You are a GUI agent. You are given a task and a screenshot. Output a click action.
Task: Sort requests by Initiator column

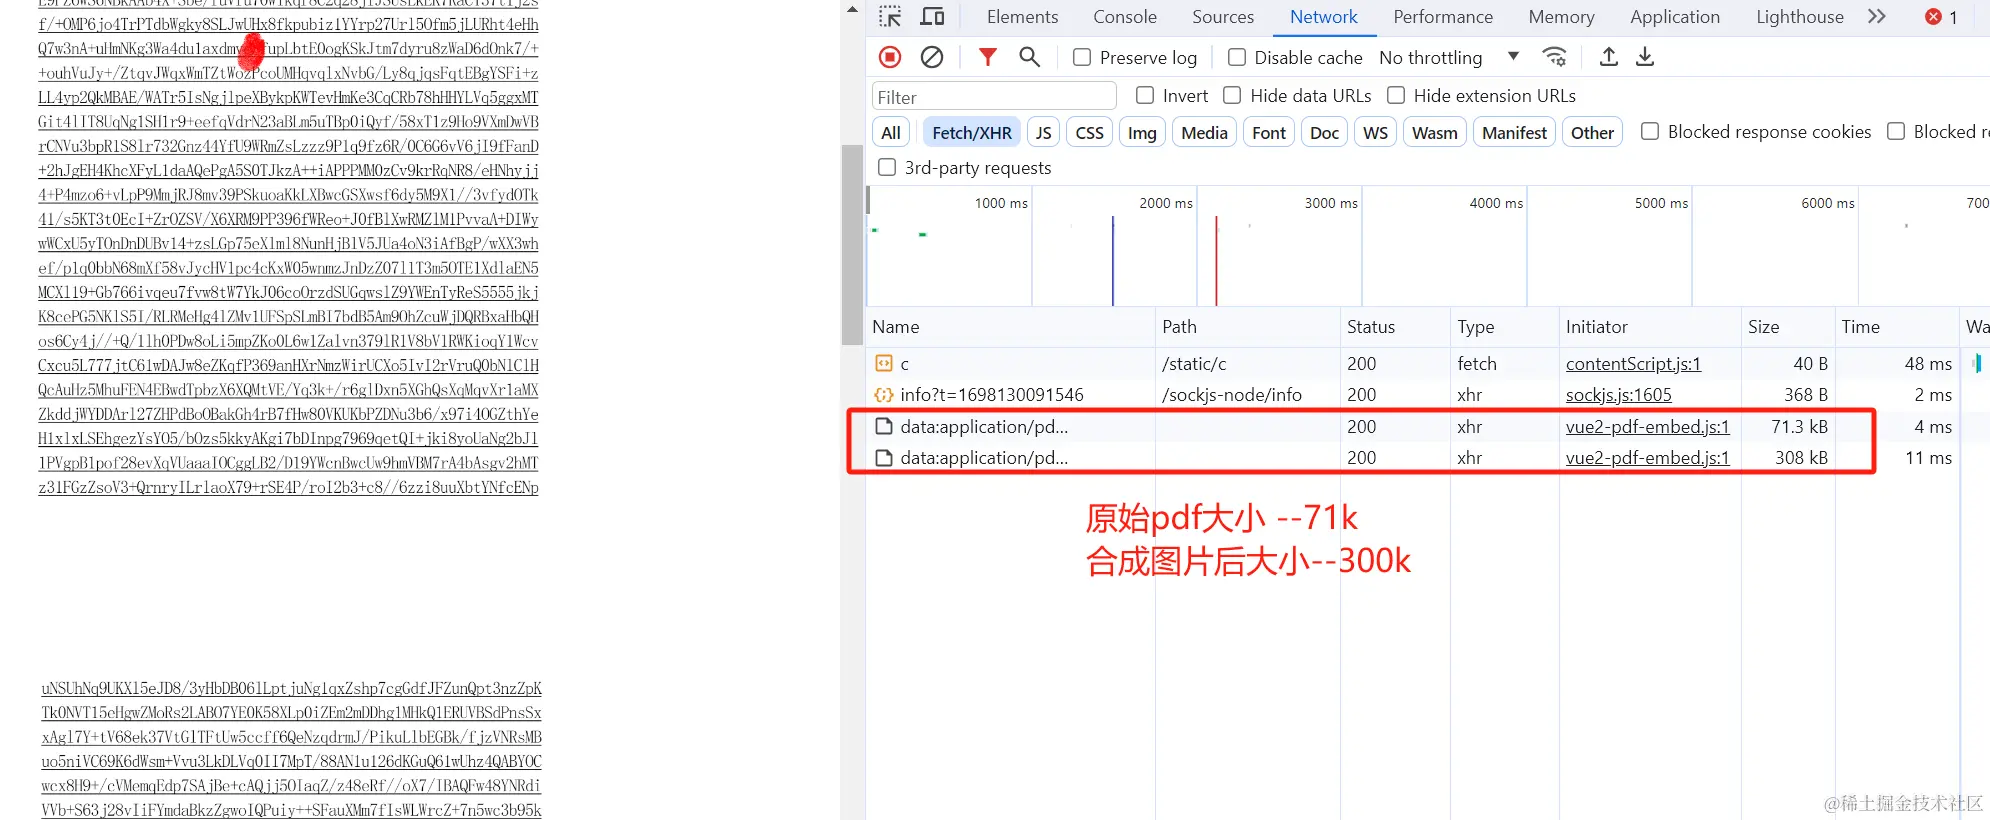point(1650,327)
